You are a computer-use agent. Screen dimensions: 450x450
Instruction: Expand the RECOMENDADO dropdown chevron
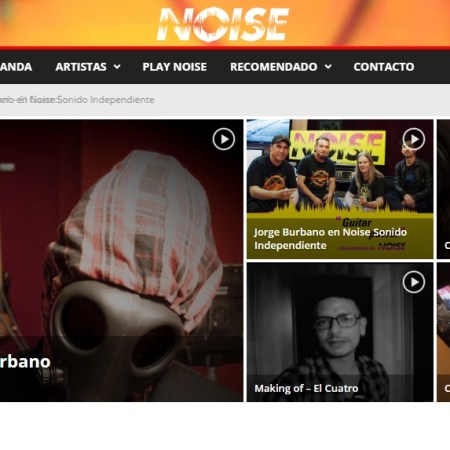coord(328,67)
